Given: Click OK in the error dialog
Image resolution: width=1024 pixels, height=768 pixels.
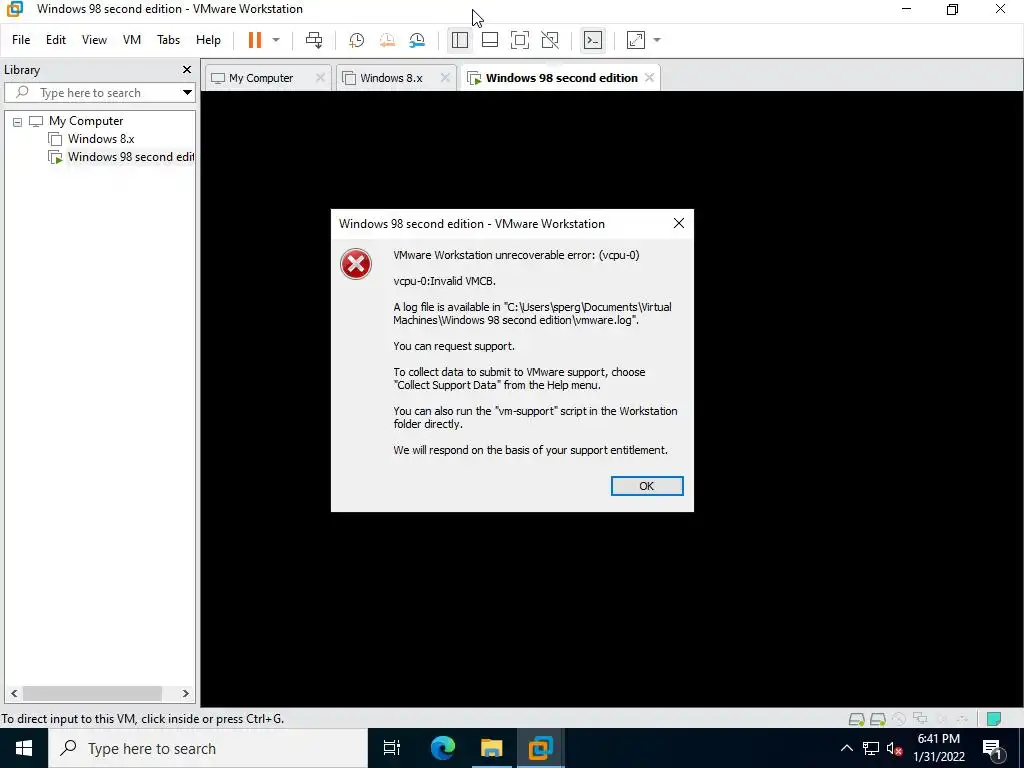Looking at the screenshot, I should 647,486.
